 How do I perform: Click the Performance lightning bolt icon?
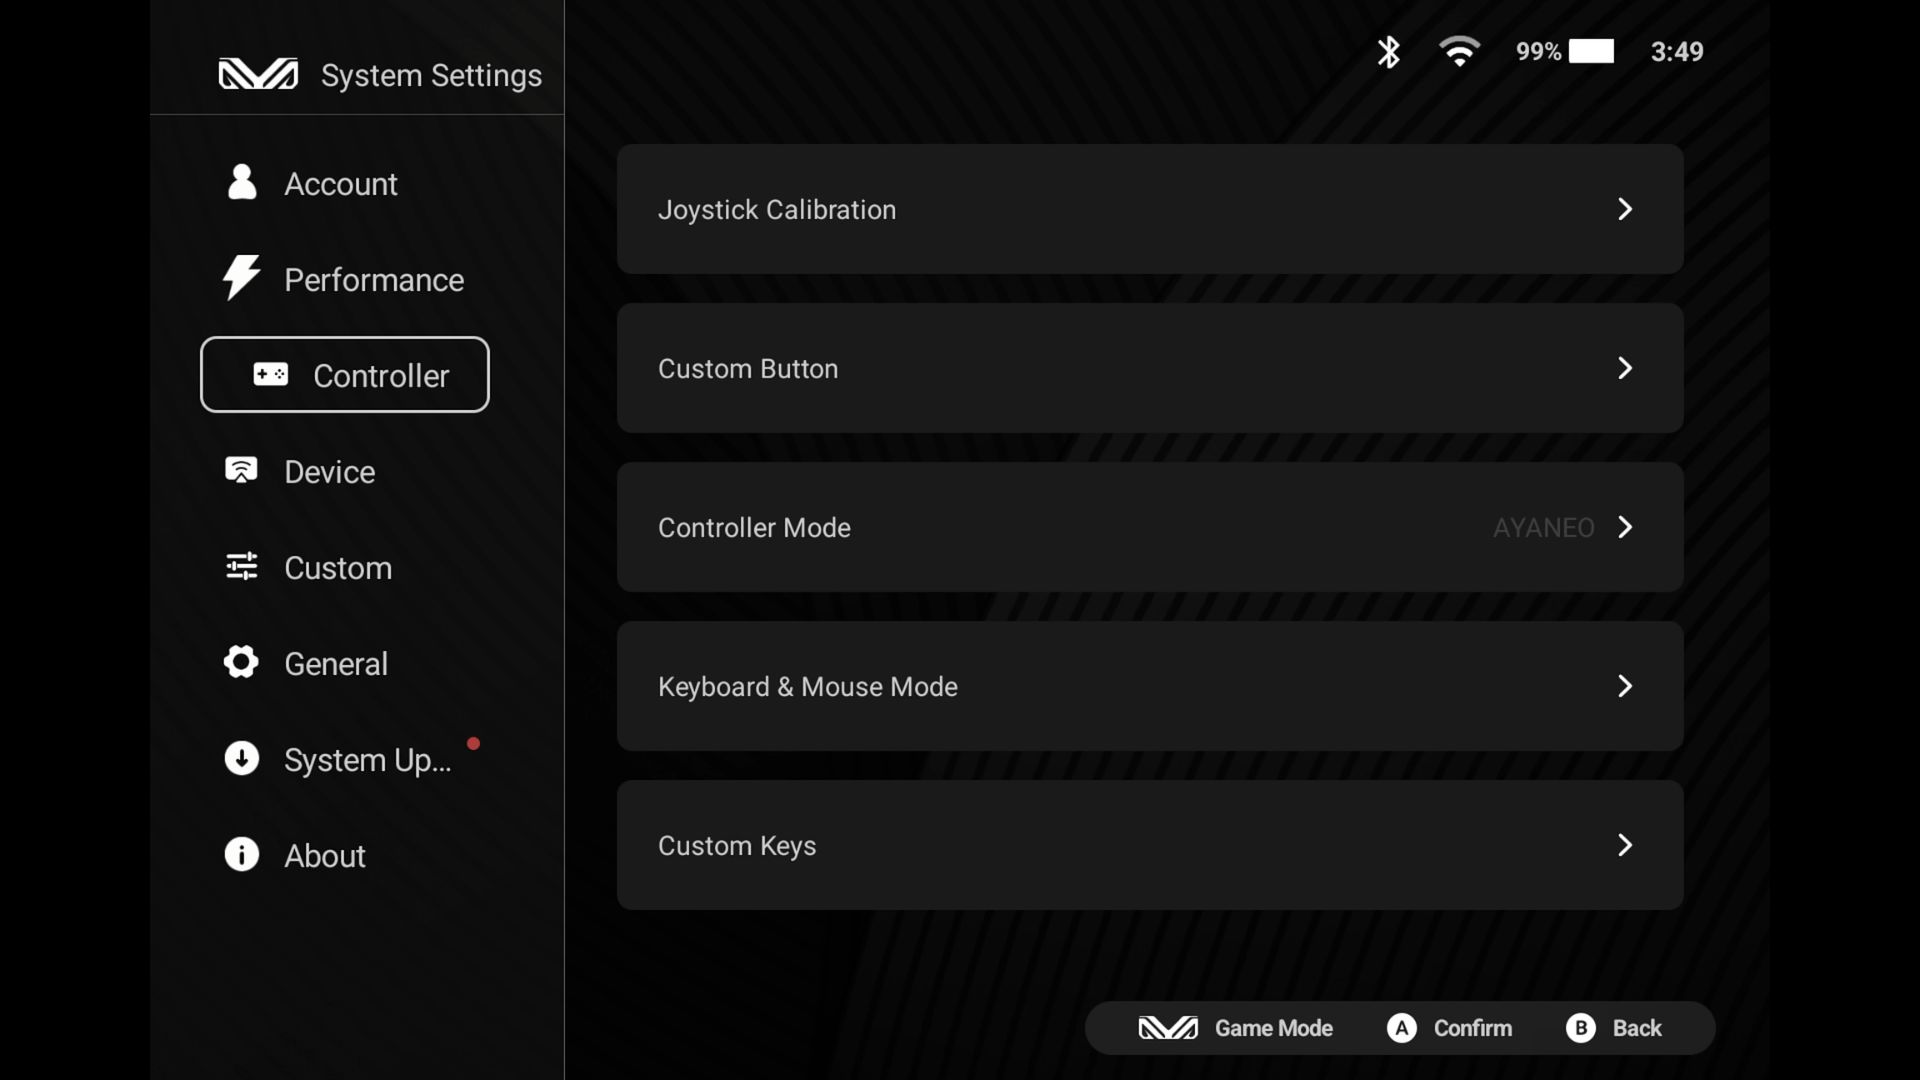(241, 278)
